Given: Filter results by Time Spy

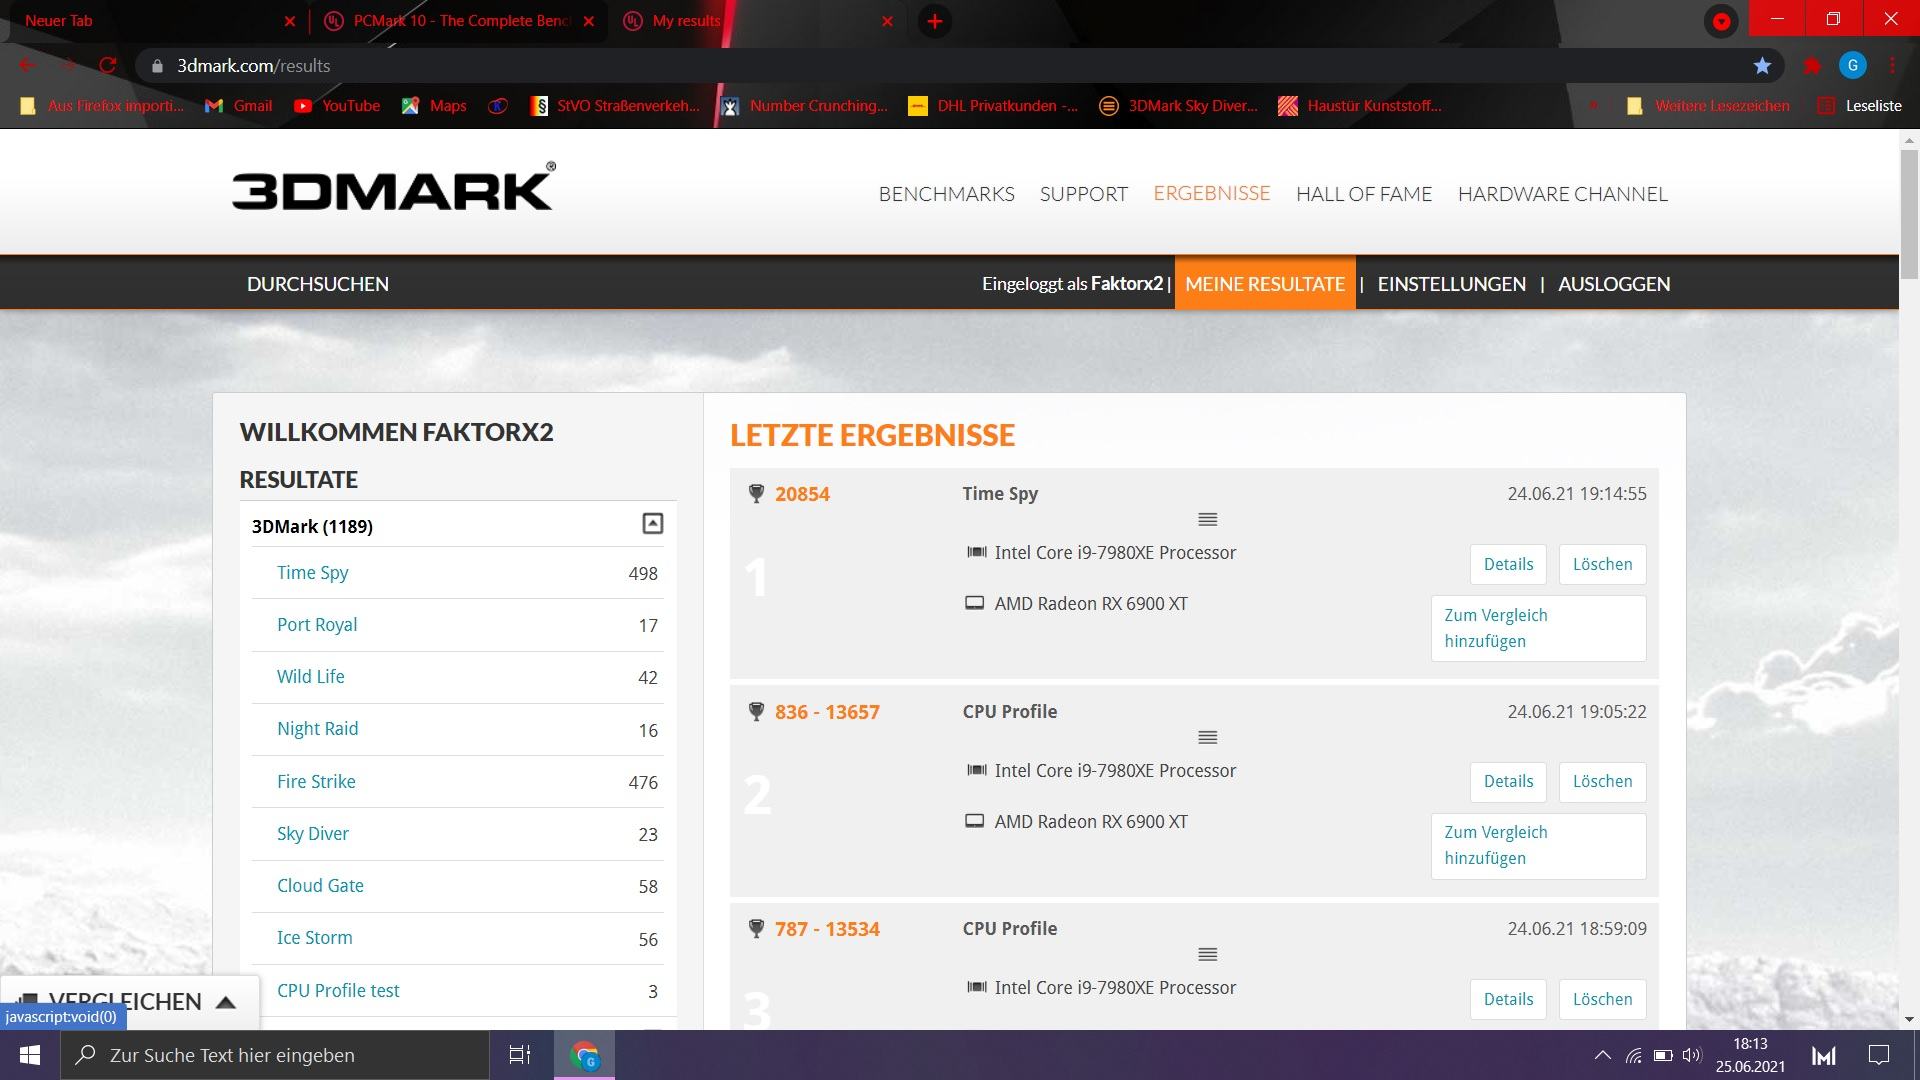Looking at the screenshot, I should 312,573.
